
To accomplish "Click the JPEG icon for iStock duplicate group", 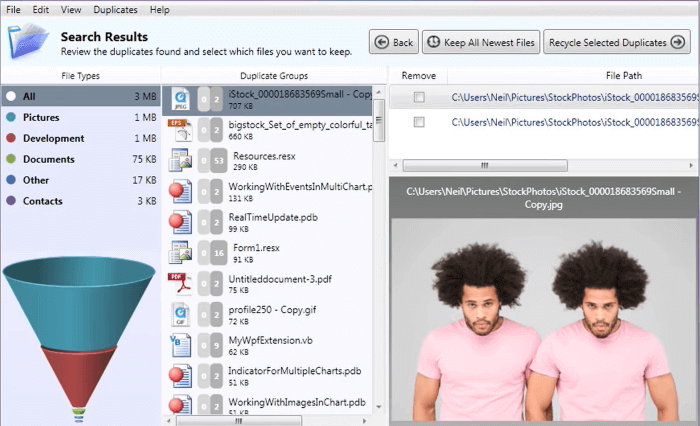I will (x=181, y=99).
